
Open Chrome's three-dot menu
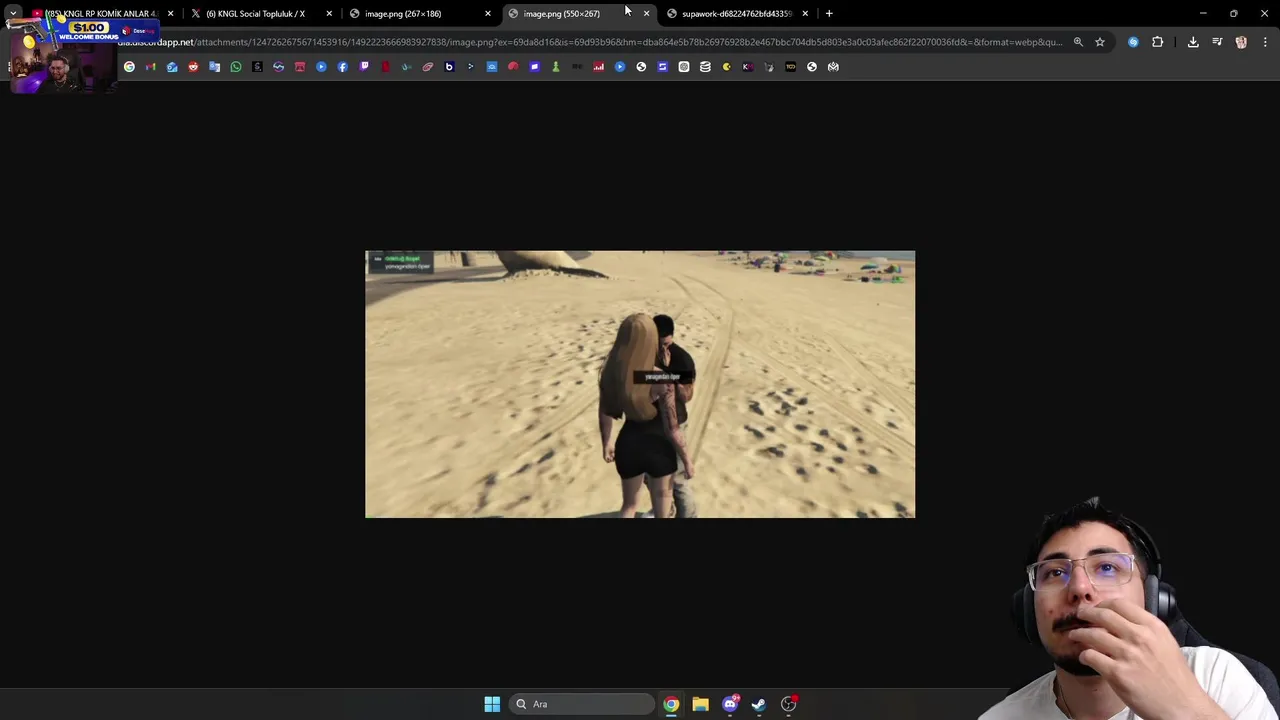tap(1265, 42)
